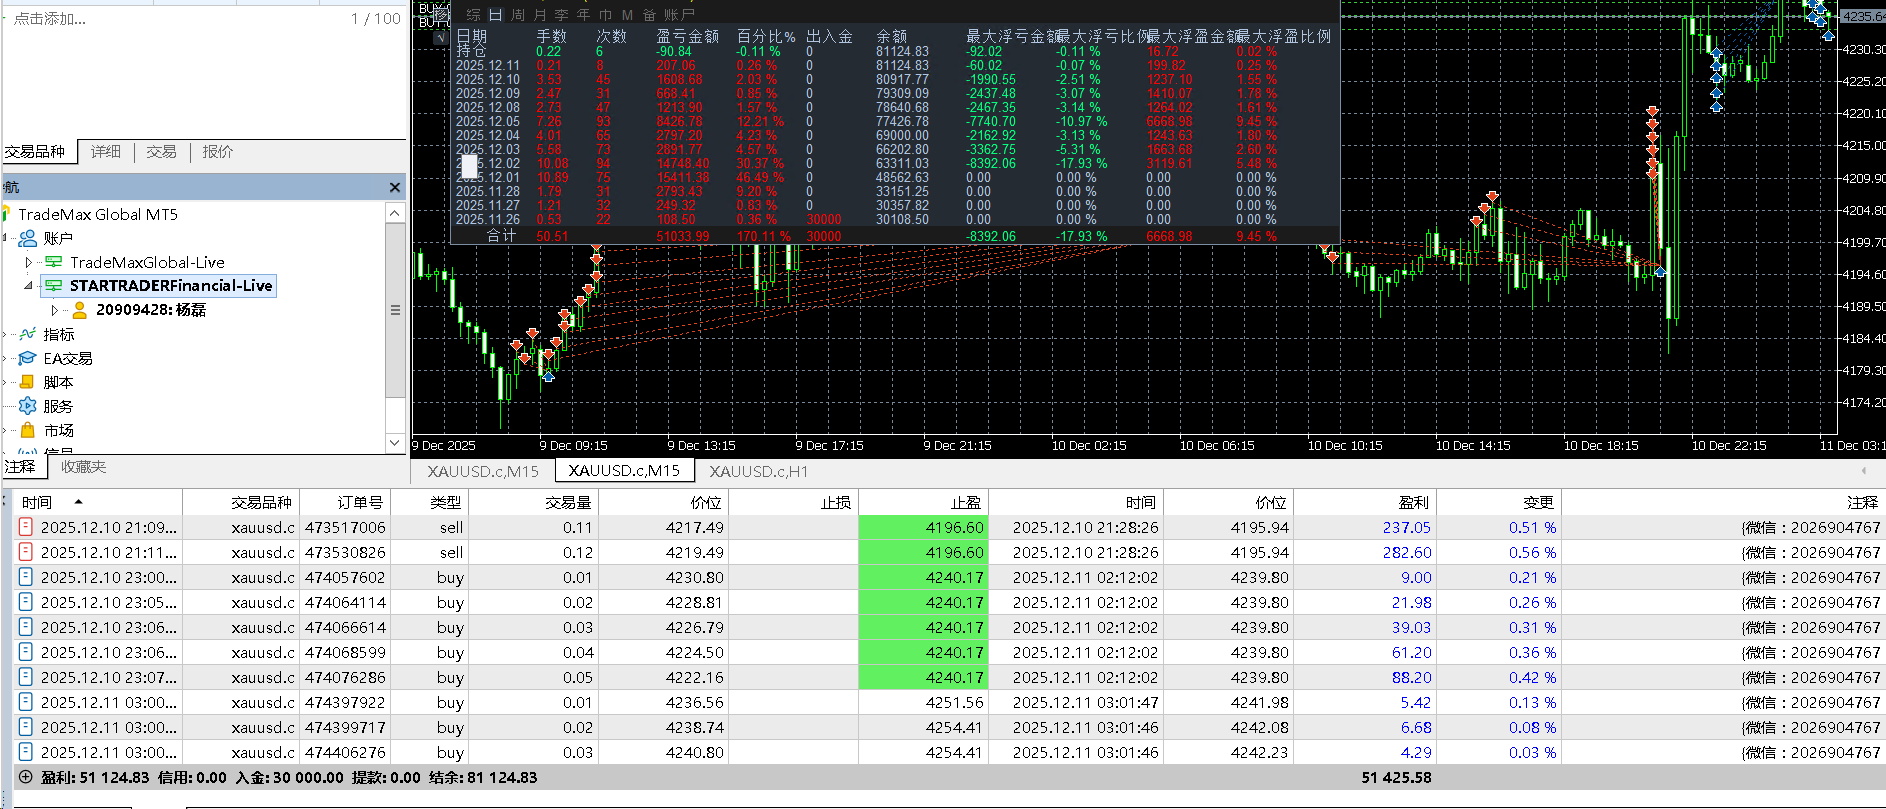Screen dimensions: 1886x809
Task: Collapse the STARTRADERFinancial-Live tree node
Action: point(28,286)
